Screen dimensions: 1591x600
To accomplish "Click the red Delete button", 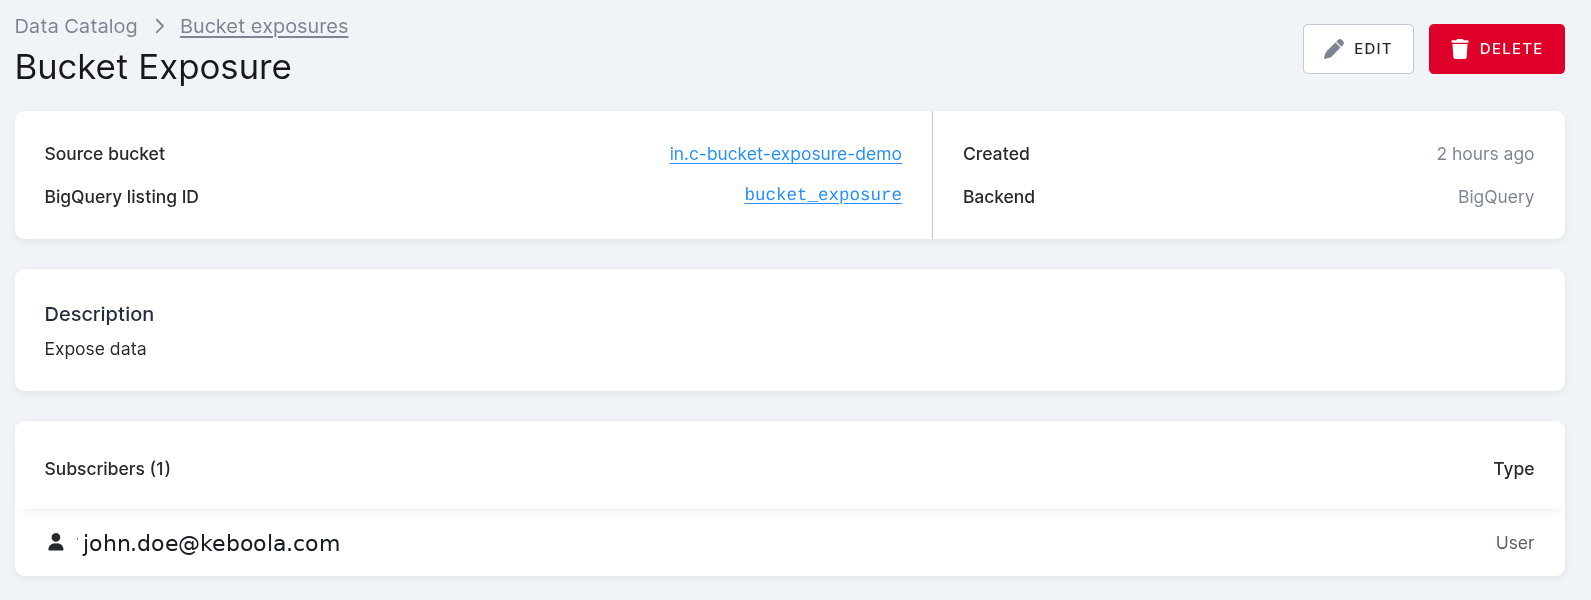I will coord(1496,49).
